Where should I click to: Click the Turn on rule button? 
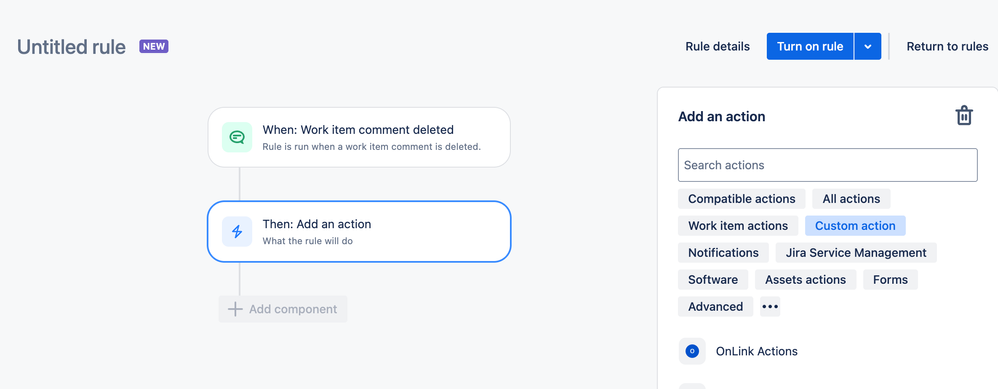(810, 46)
